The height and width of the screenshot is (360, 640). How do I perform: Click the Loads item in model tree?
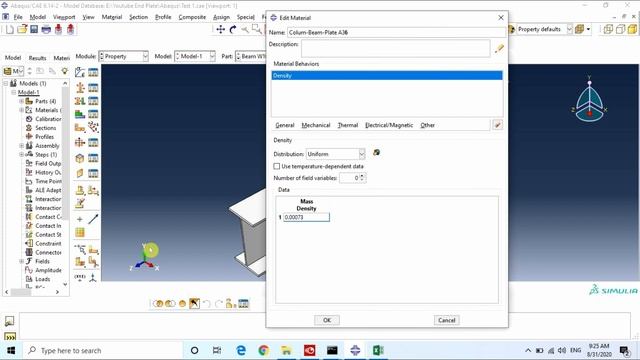[42, 279]
